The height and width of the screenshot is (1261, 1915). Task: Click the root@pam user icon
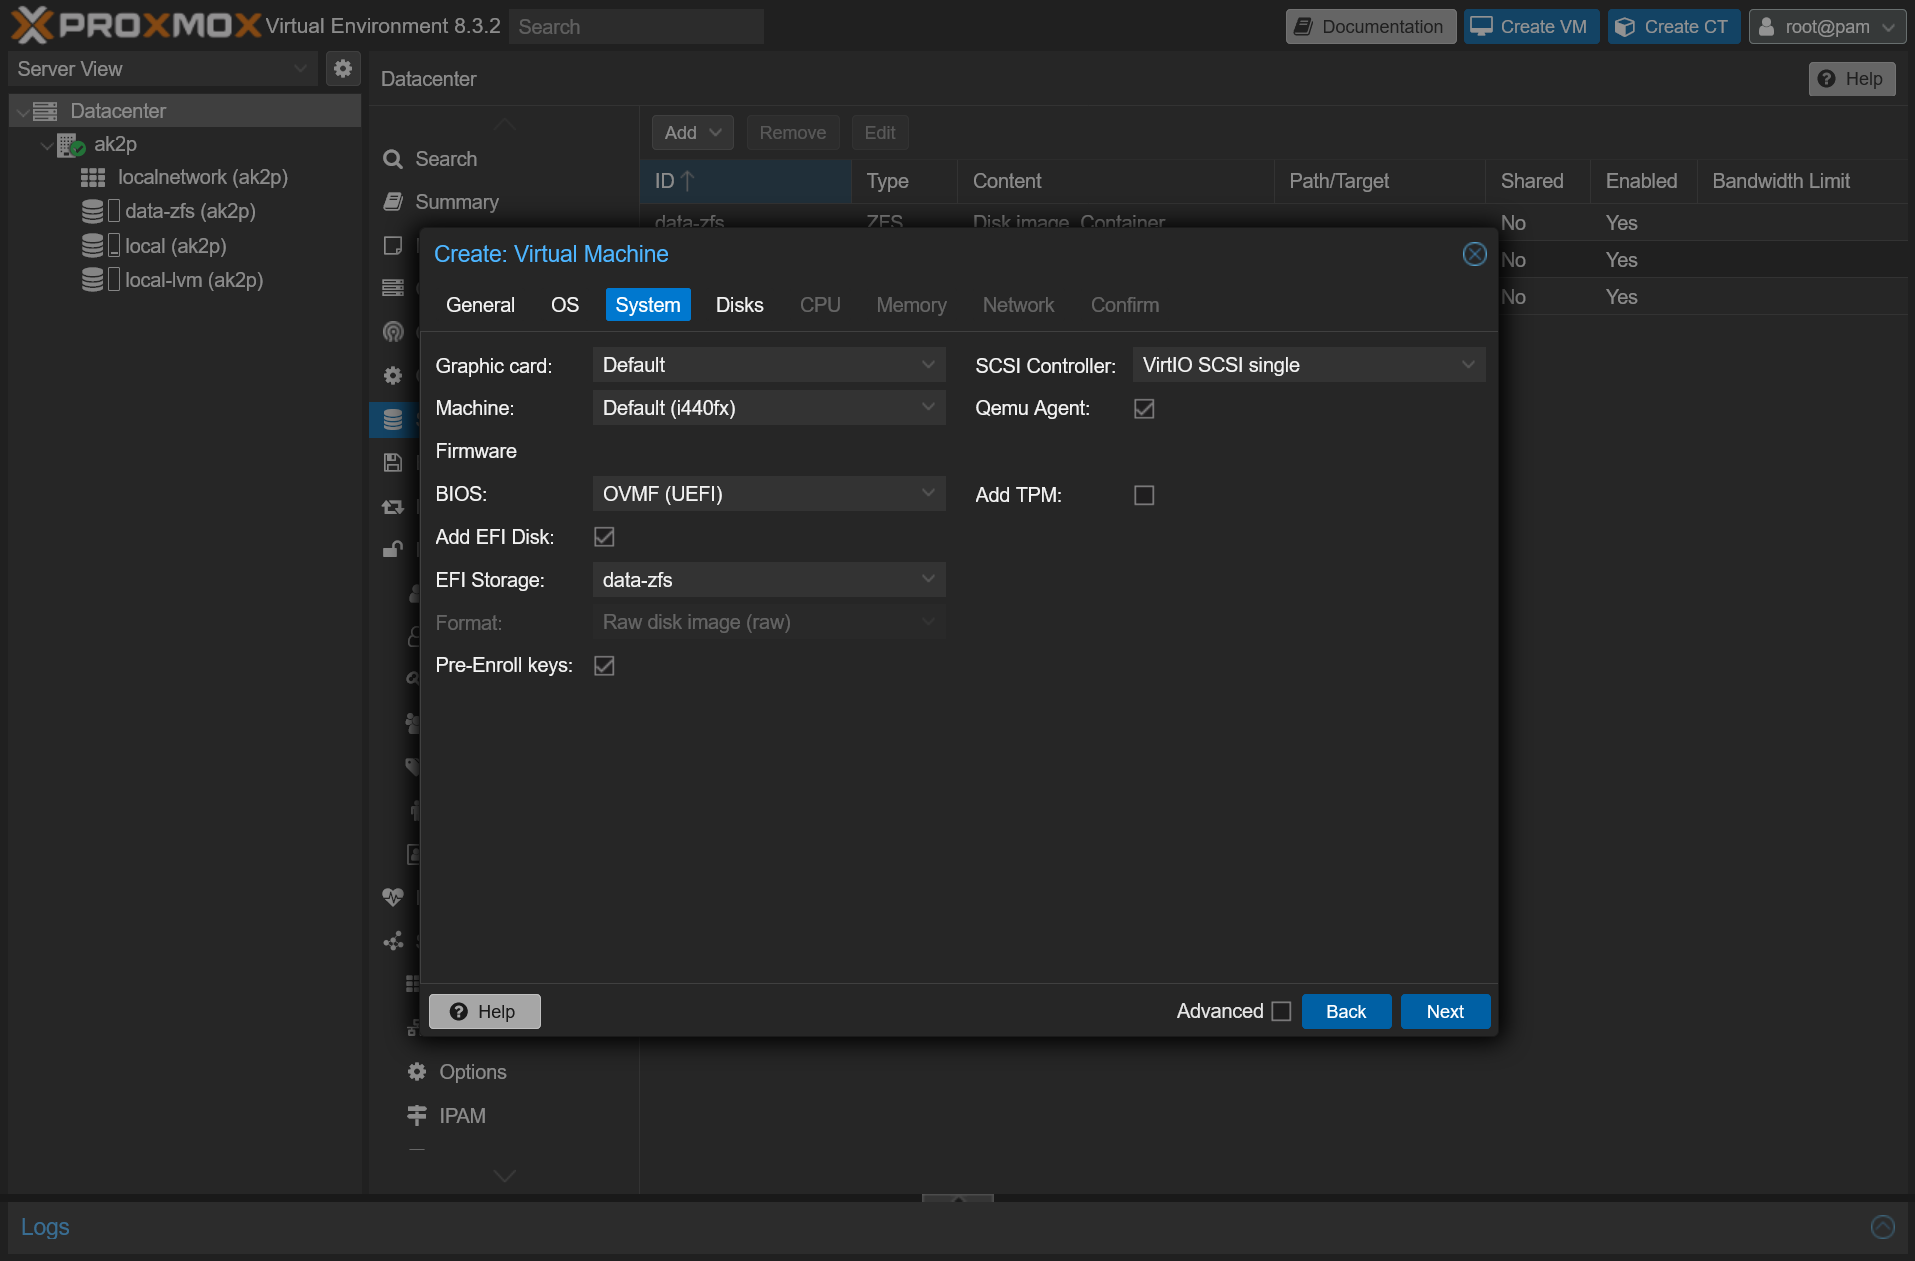(1767, 27)
